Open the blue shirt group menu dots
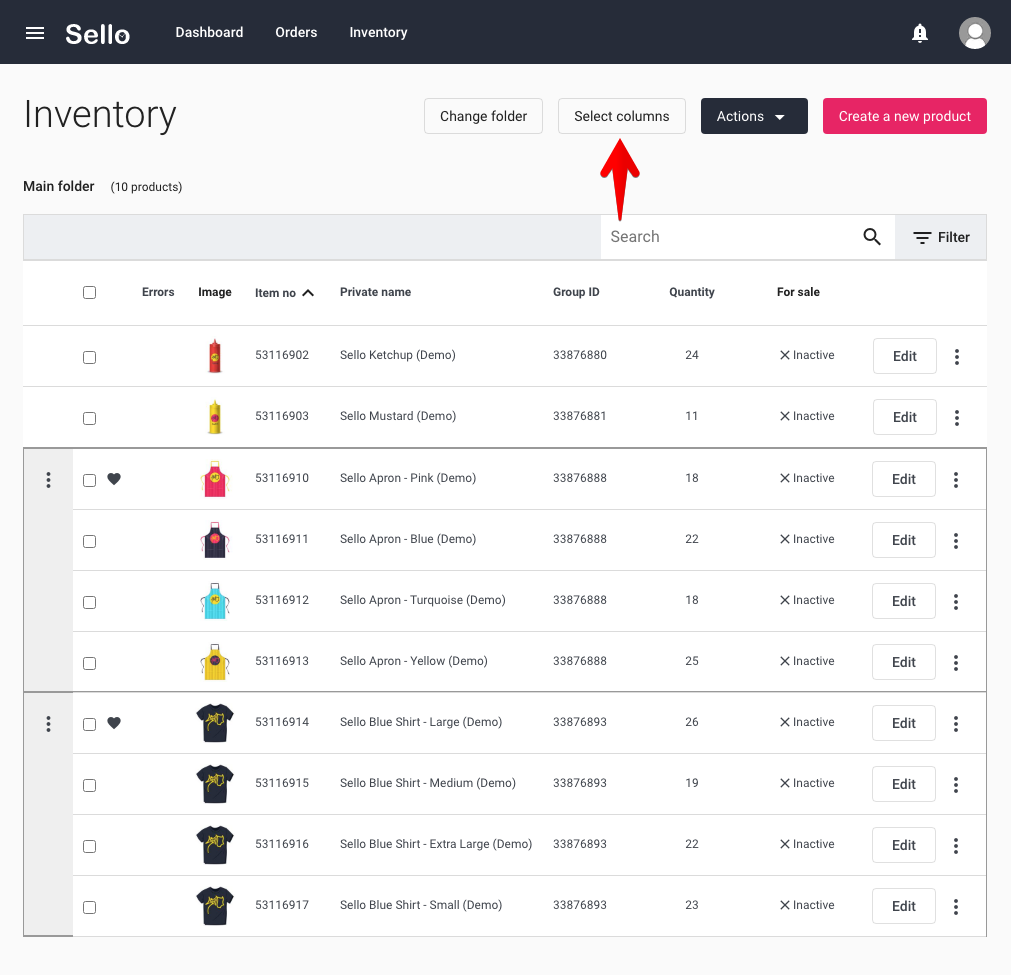This screenshot has width=1011, height=975. (48, 724)
